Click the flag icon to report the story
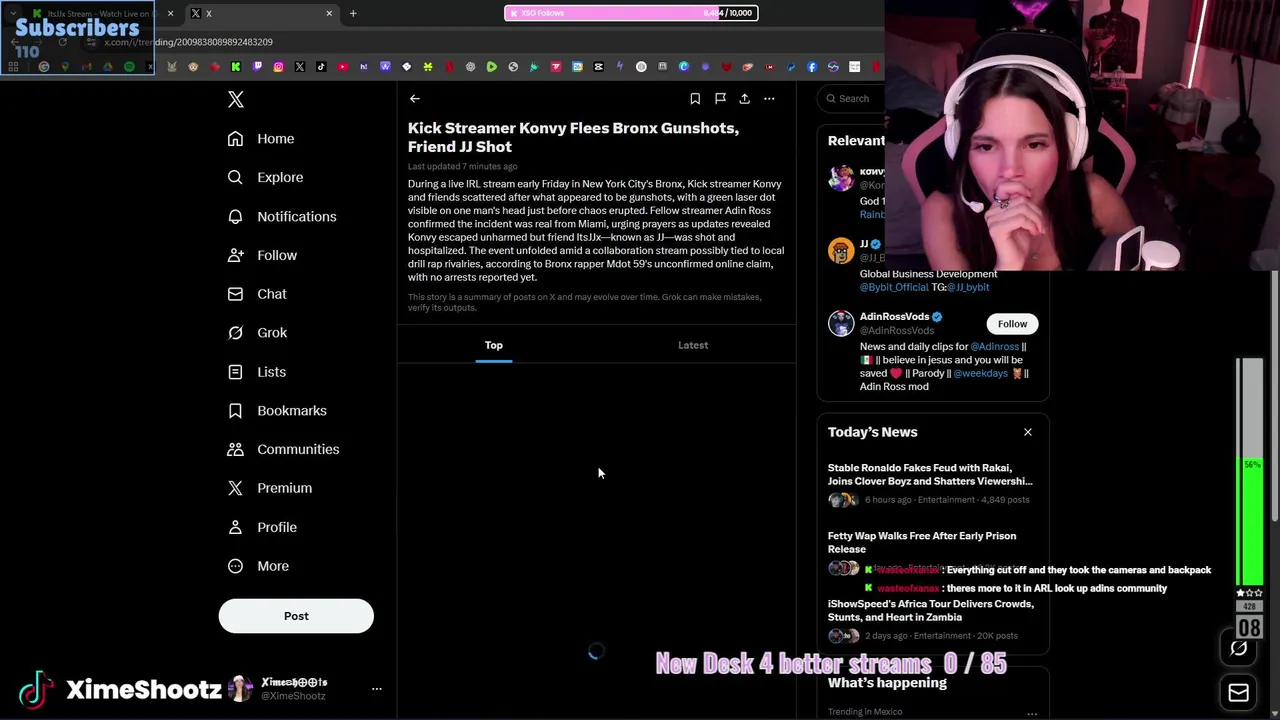 coord(720,98)
